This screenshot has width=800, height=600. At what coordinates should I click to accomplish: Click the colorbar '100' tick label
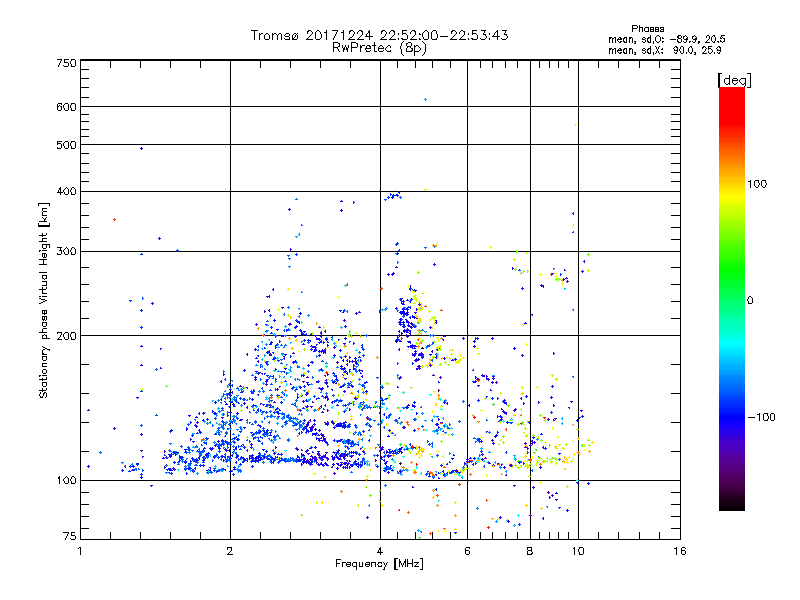tap(757, 184)
